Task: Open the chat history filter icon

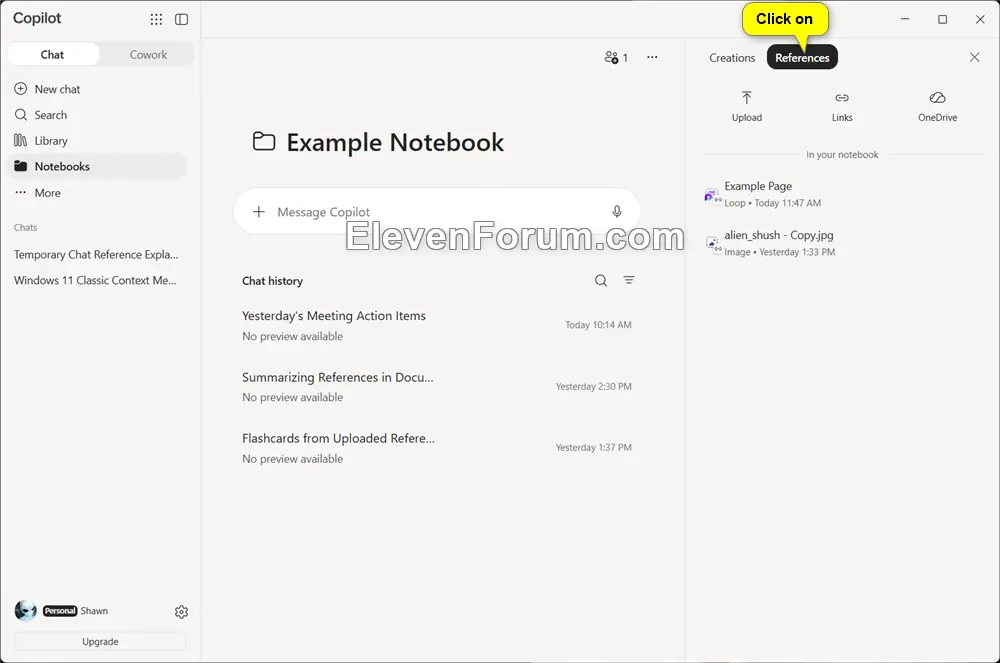Action: click(x=629, y=280)
